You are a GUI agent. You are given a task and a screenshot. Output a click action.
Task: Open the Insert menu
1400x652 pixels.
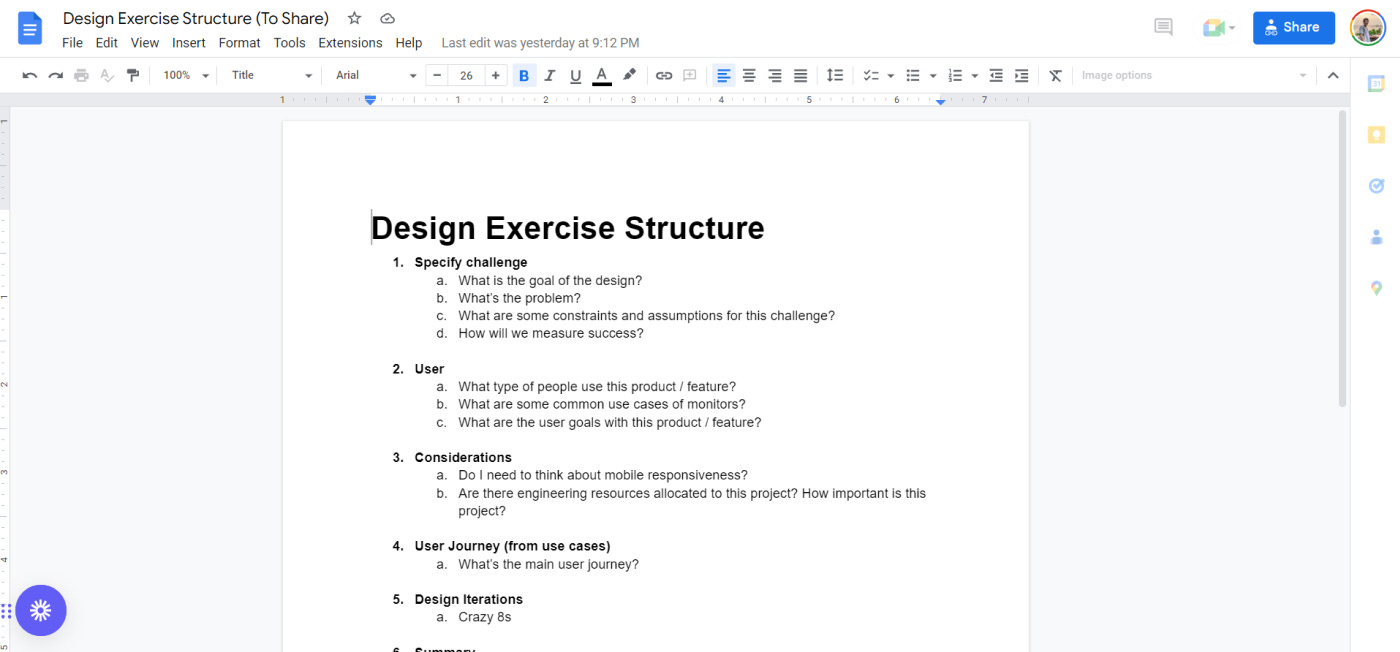pos(189,42)
